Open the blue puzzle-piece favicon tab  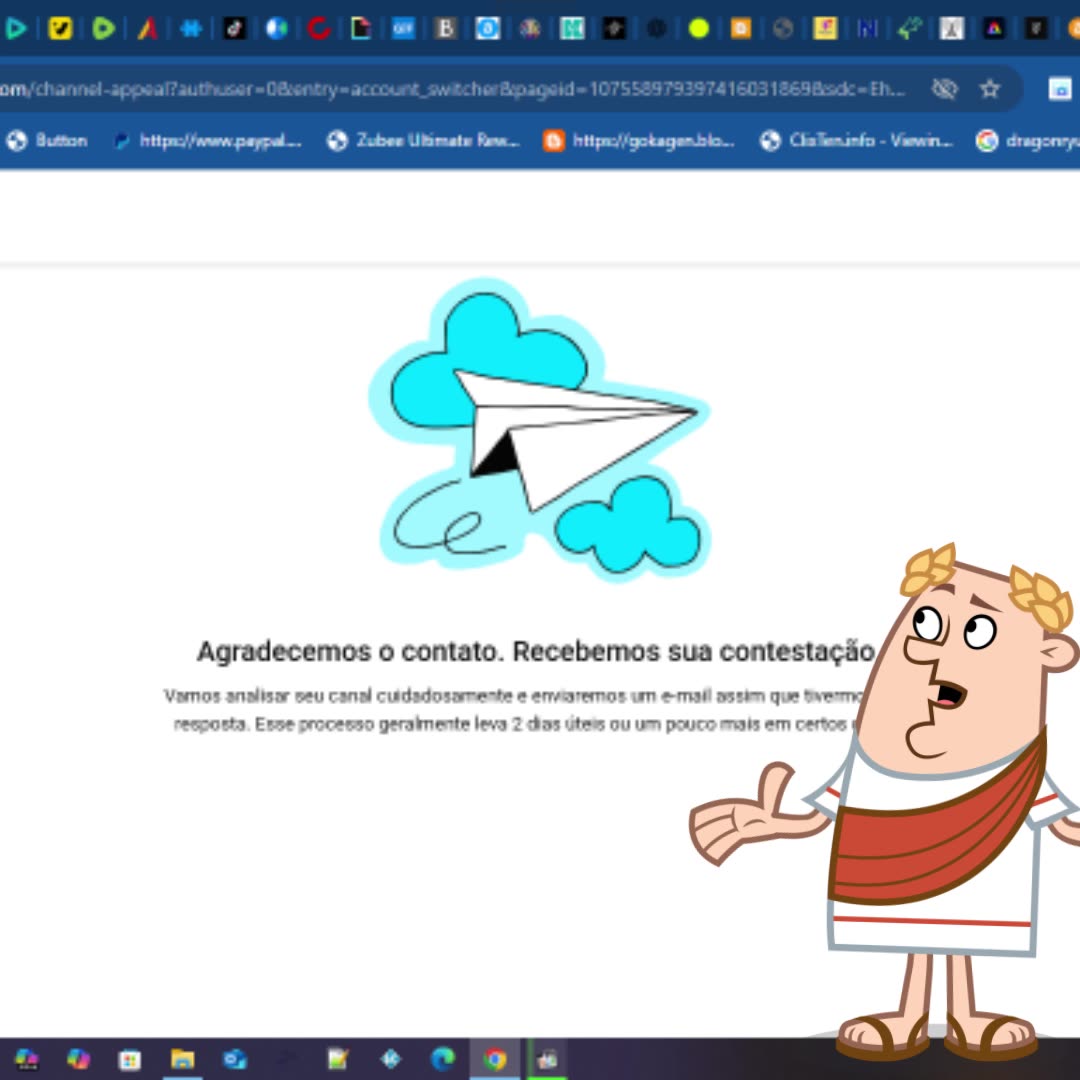191,28
